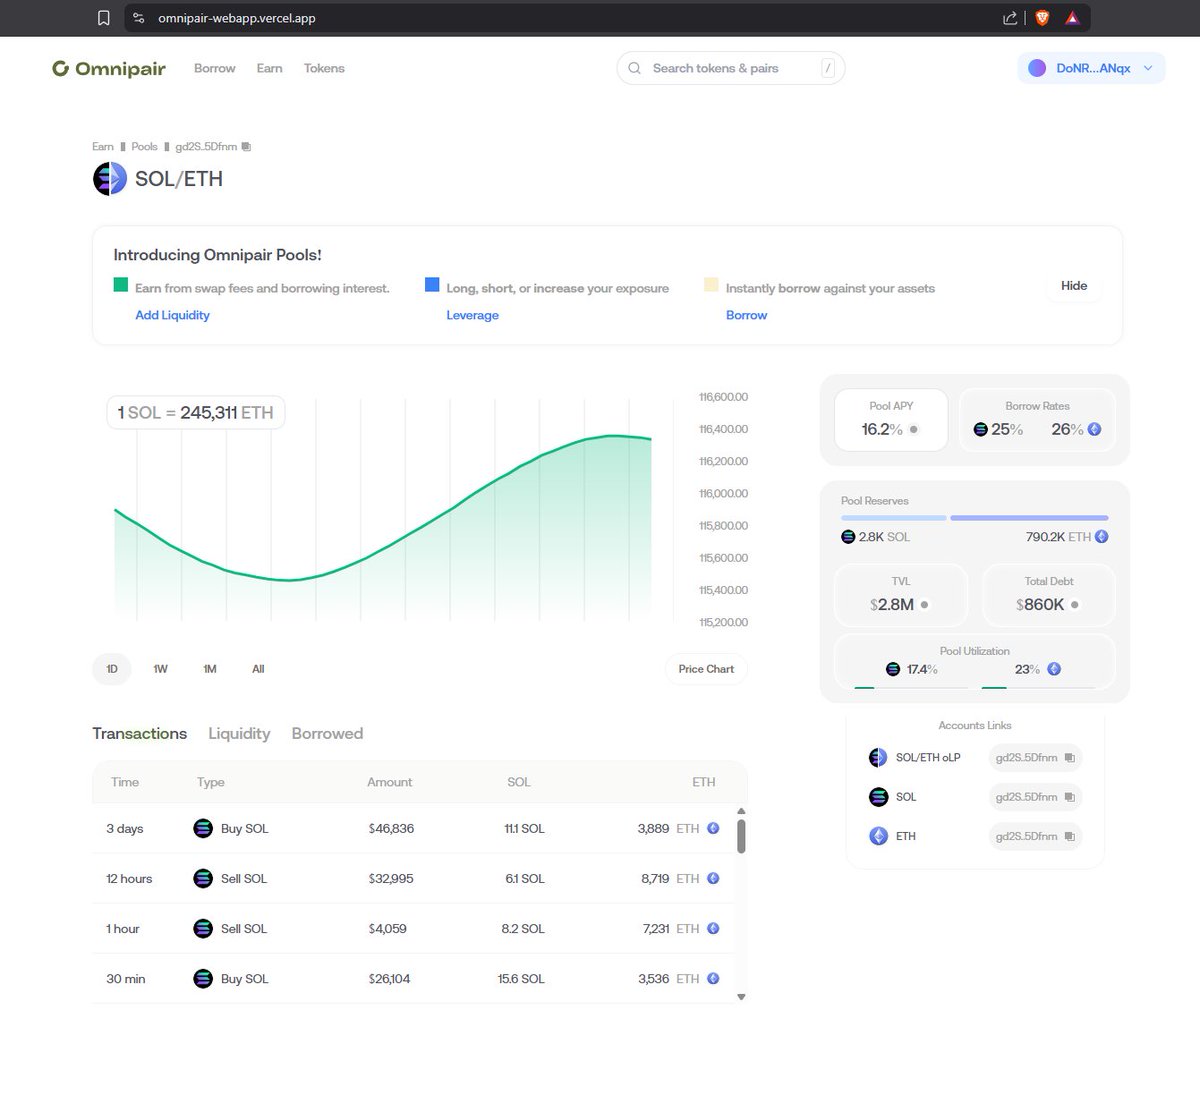
Task: Click ETH icon beside 26% borrow rate
Action: (1094, 429)
